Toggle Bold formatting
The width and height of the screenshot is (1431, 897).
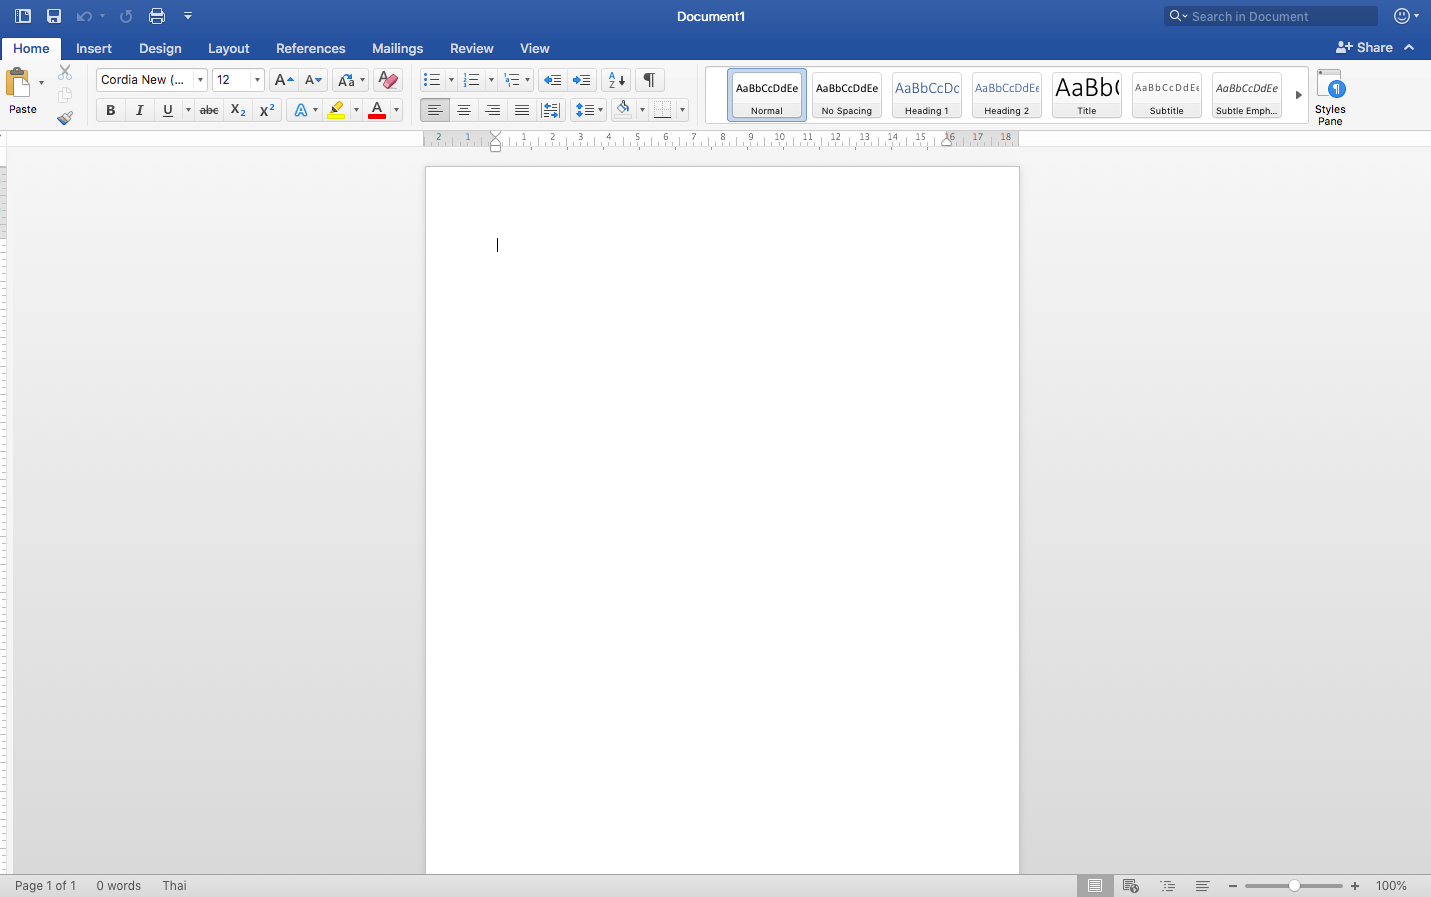point(111,110)
